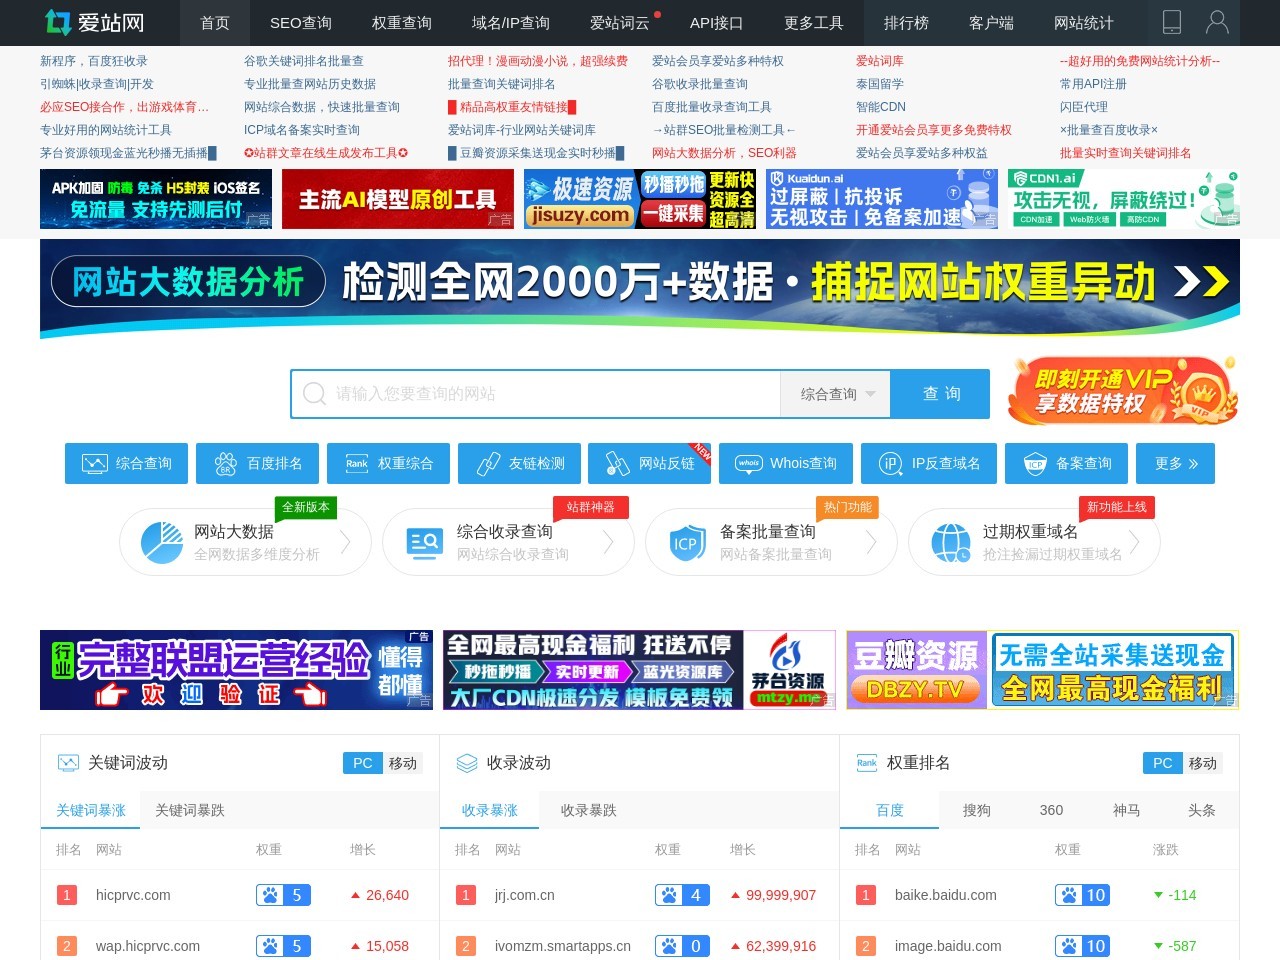Open 更多工具 menu in top navigation
This screenshot has height=960, width=1280.
click(813, 23)
